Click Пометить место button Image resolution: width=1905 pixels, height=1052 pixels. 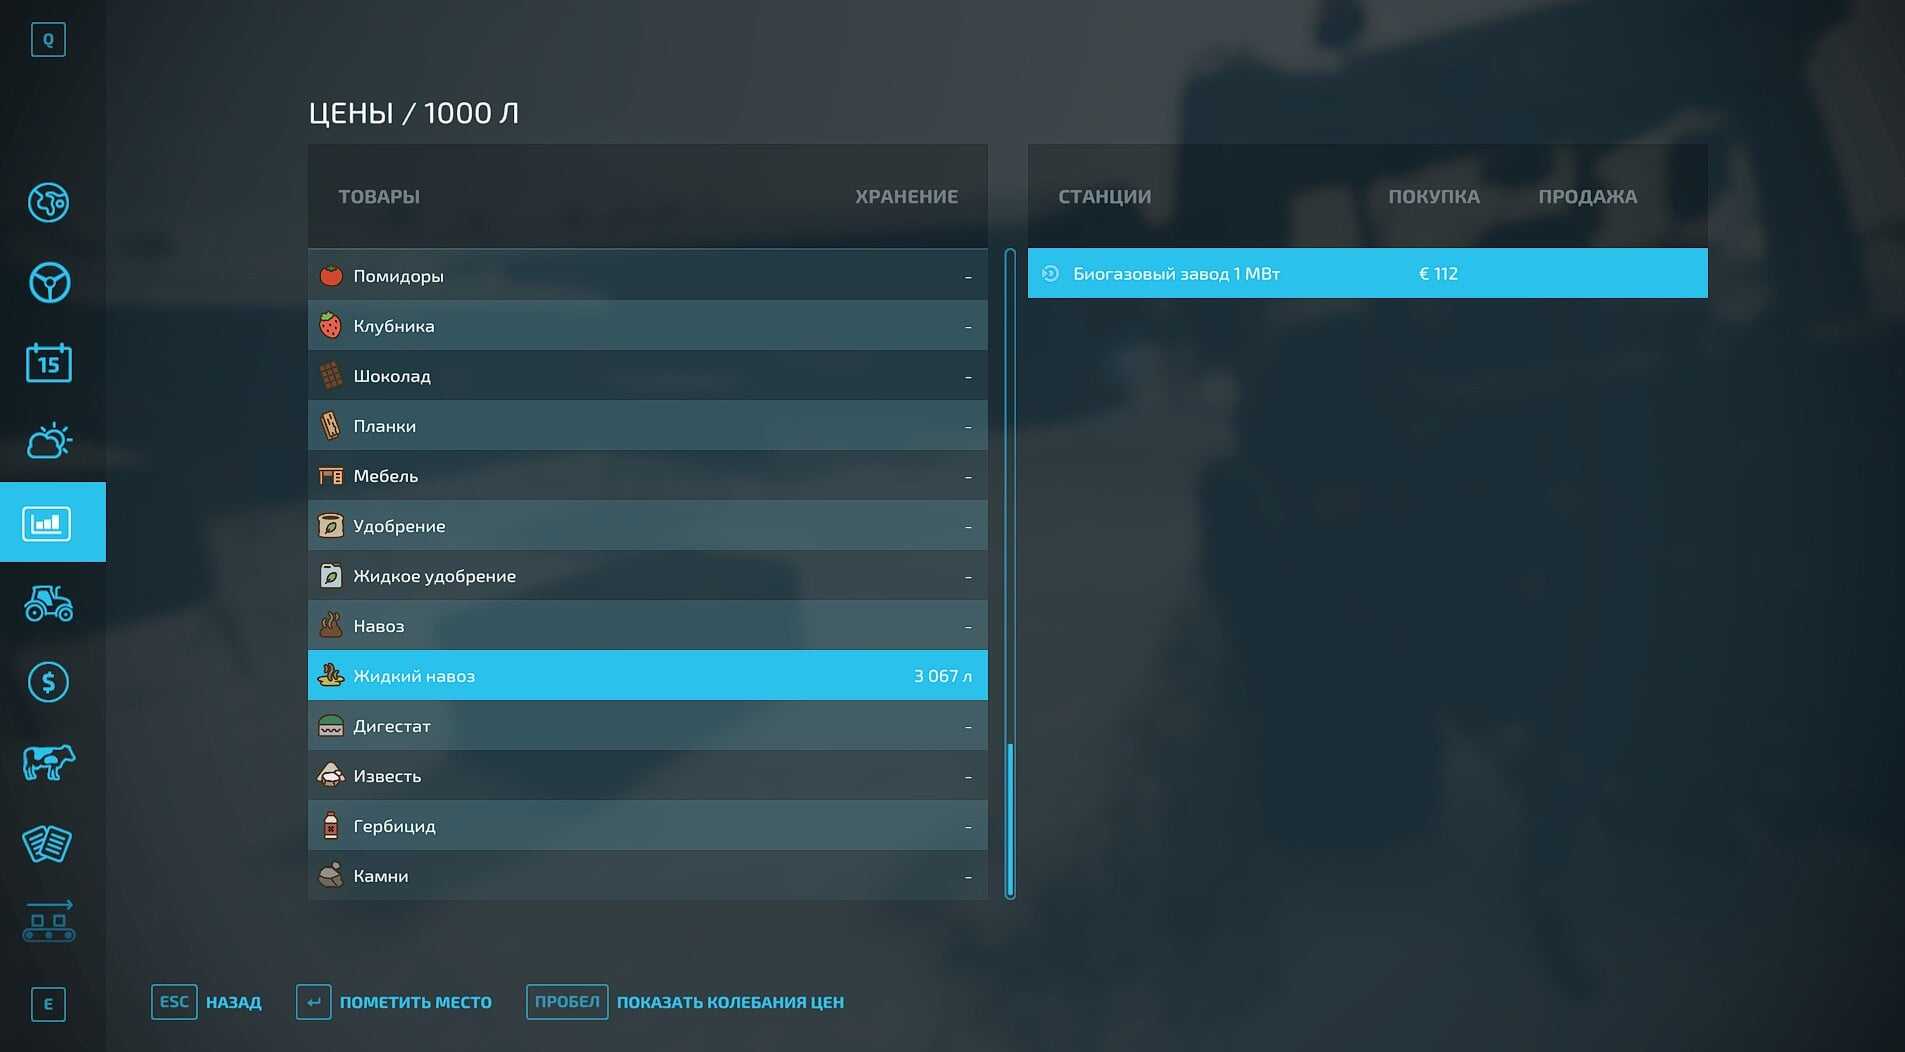pyautogui.click(x=394, y=1002)
